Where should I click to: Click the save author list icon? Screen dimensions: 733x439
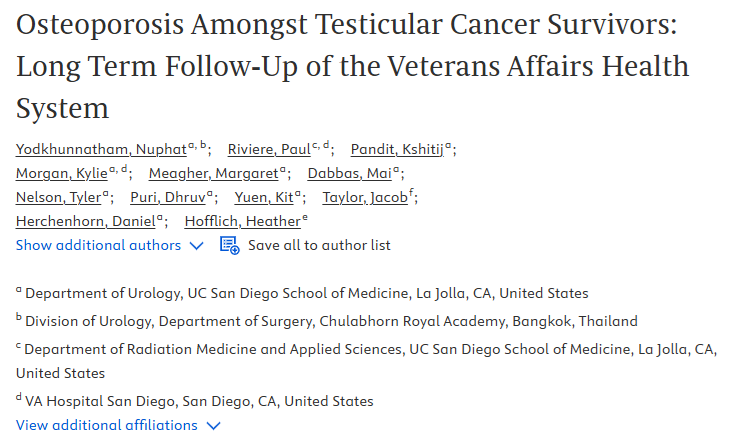point(230,245)
